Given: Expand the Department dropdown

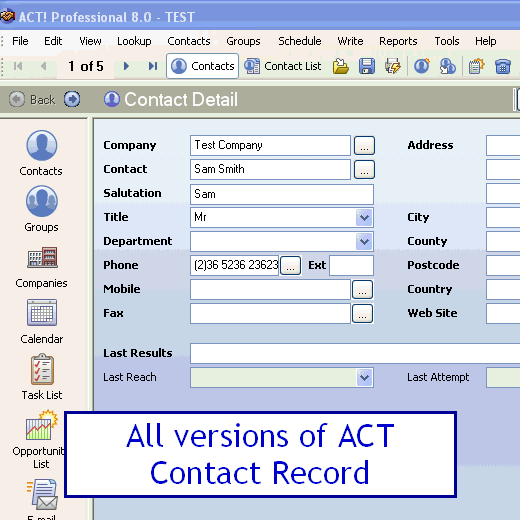Looking at the screenshot, I should 364,241.
